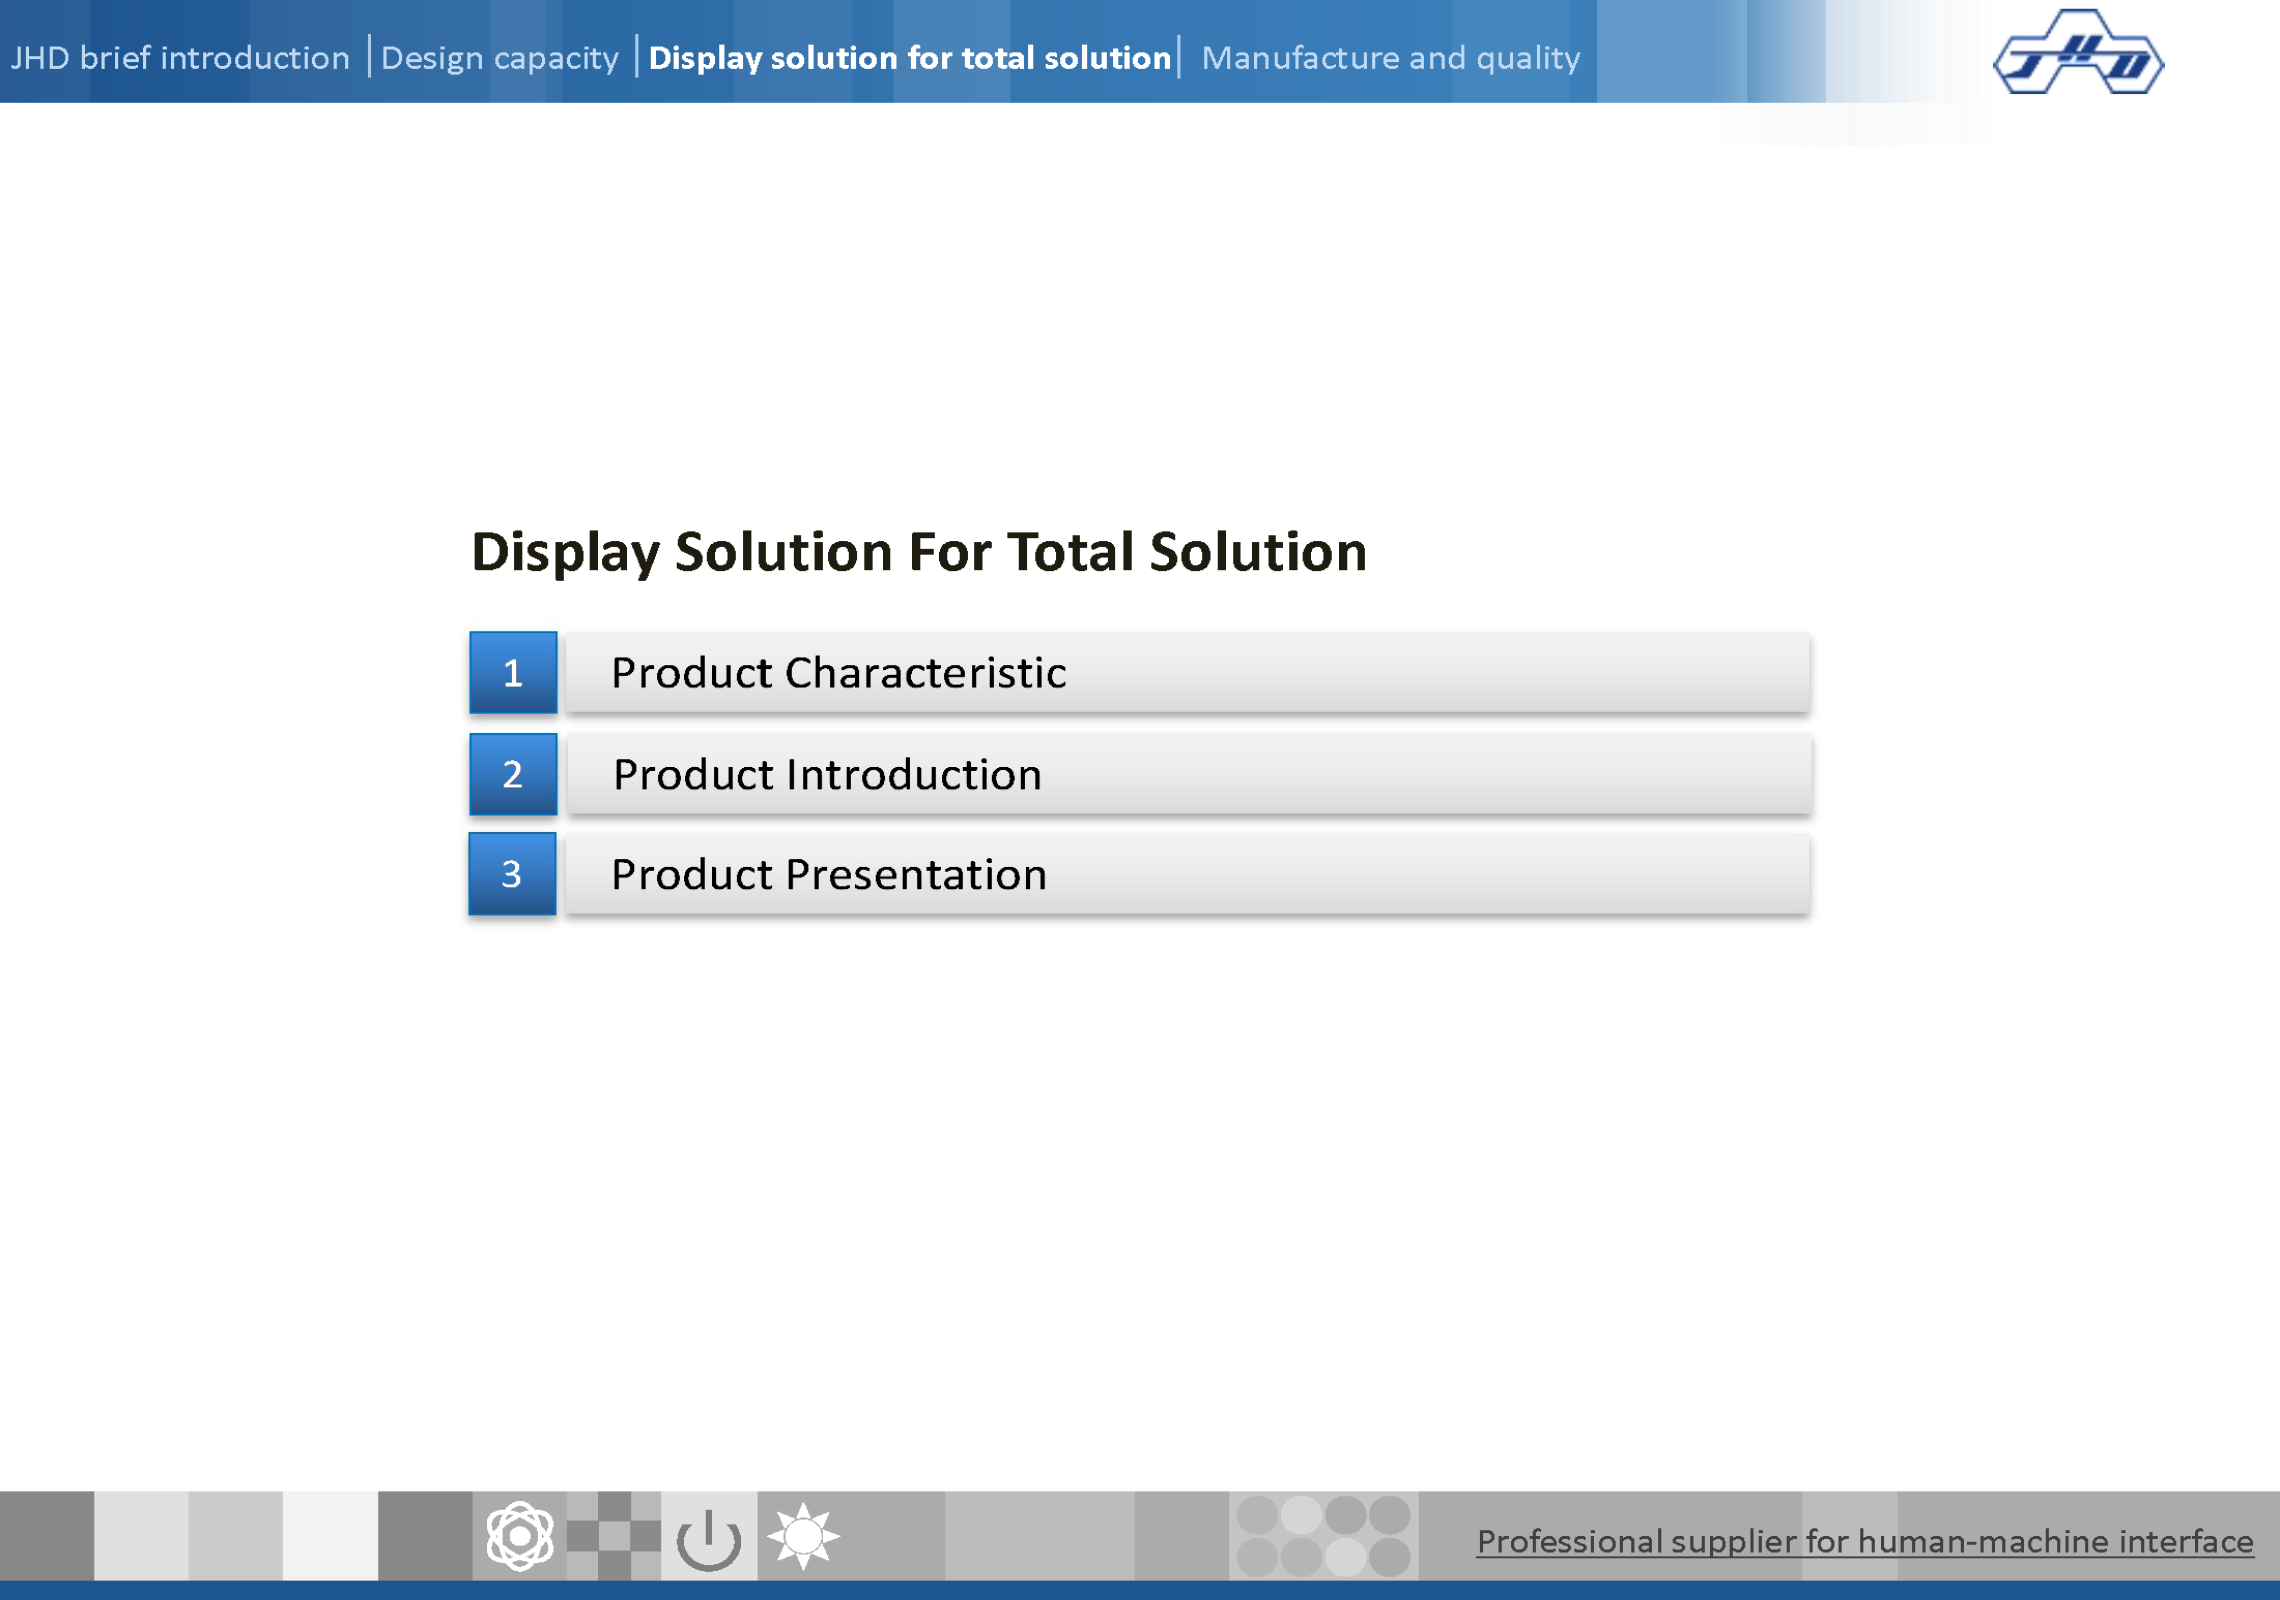
Task: Switch to the Design capacity tab
Action: 500,58
